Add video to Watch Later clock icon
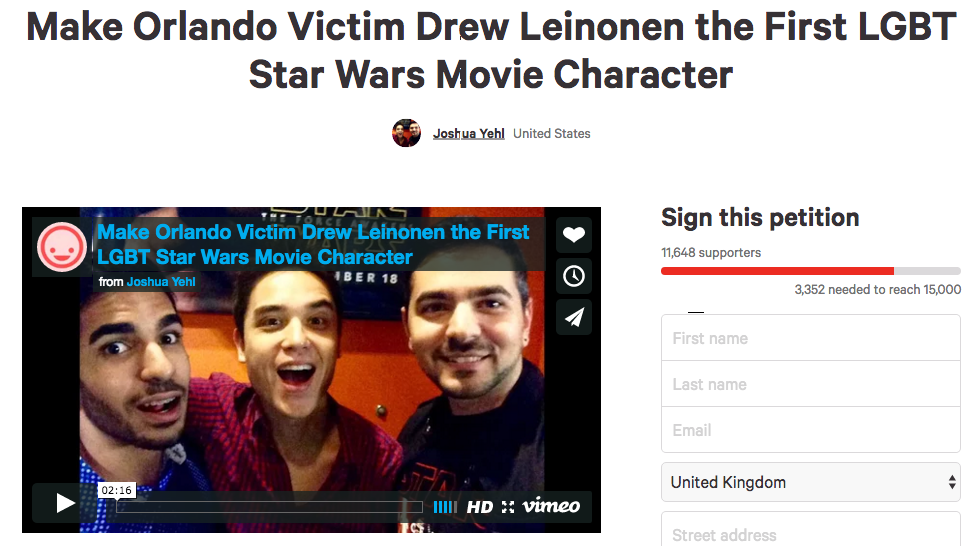980x546 pixels. coord(573,276)
